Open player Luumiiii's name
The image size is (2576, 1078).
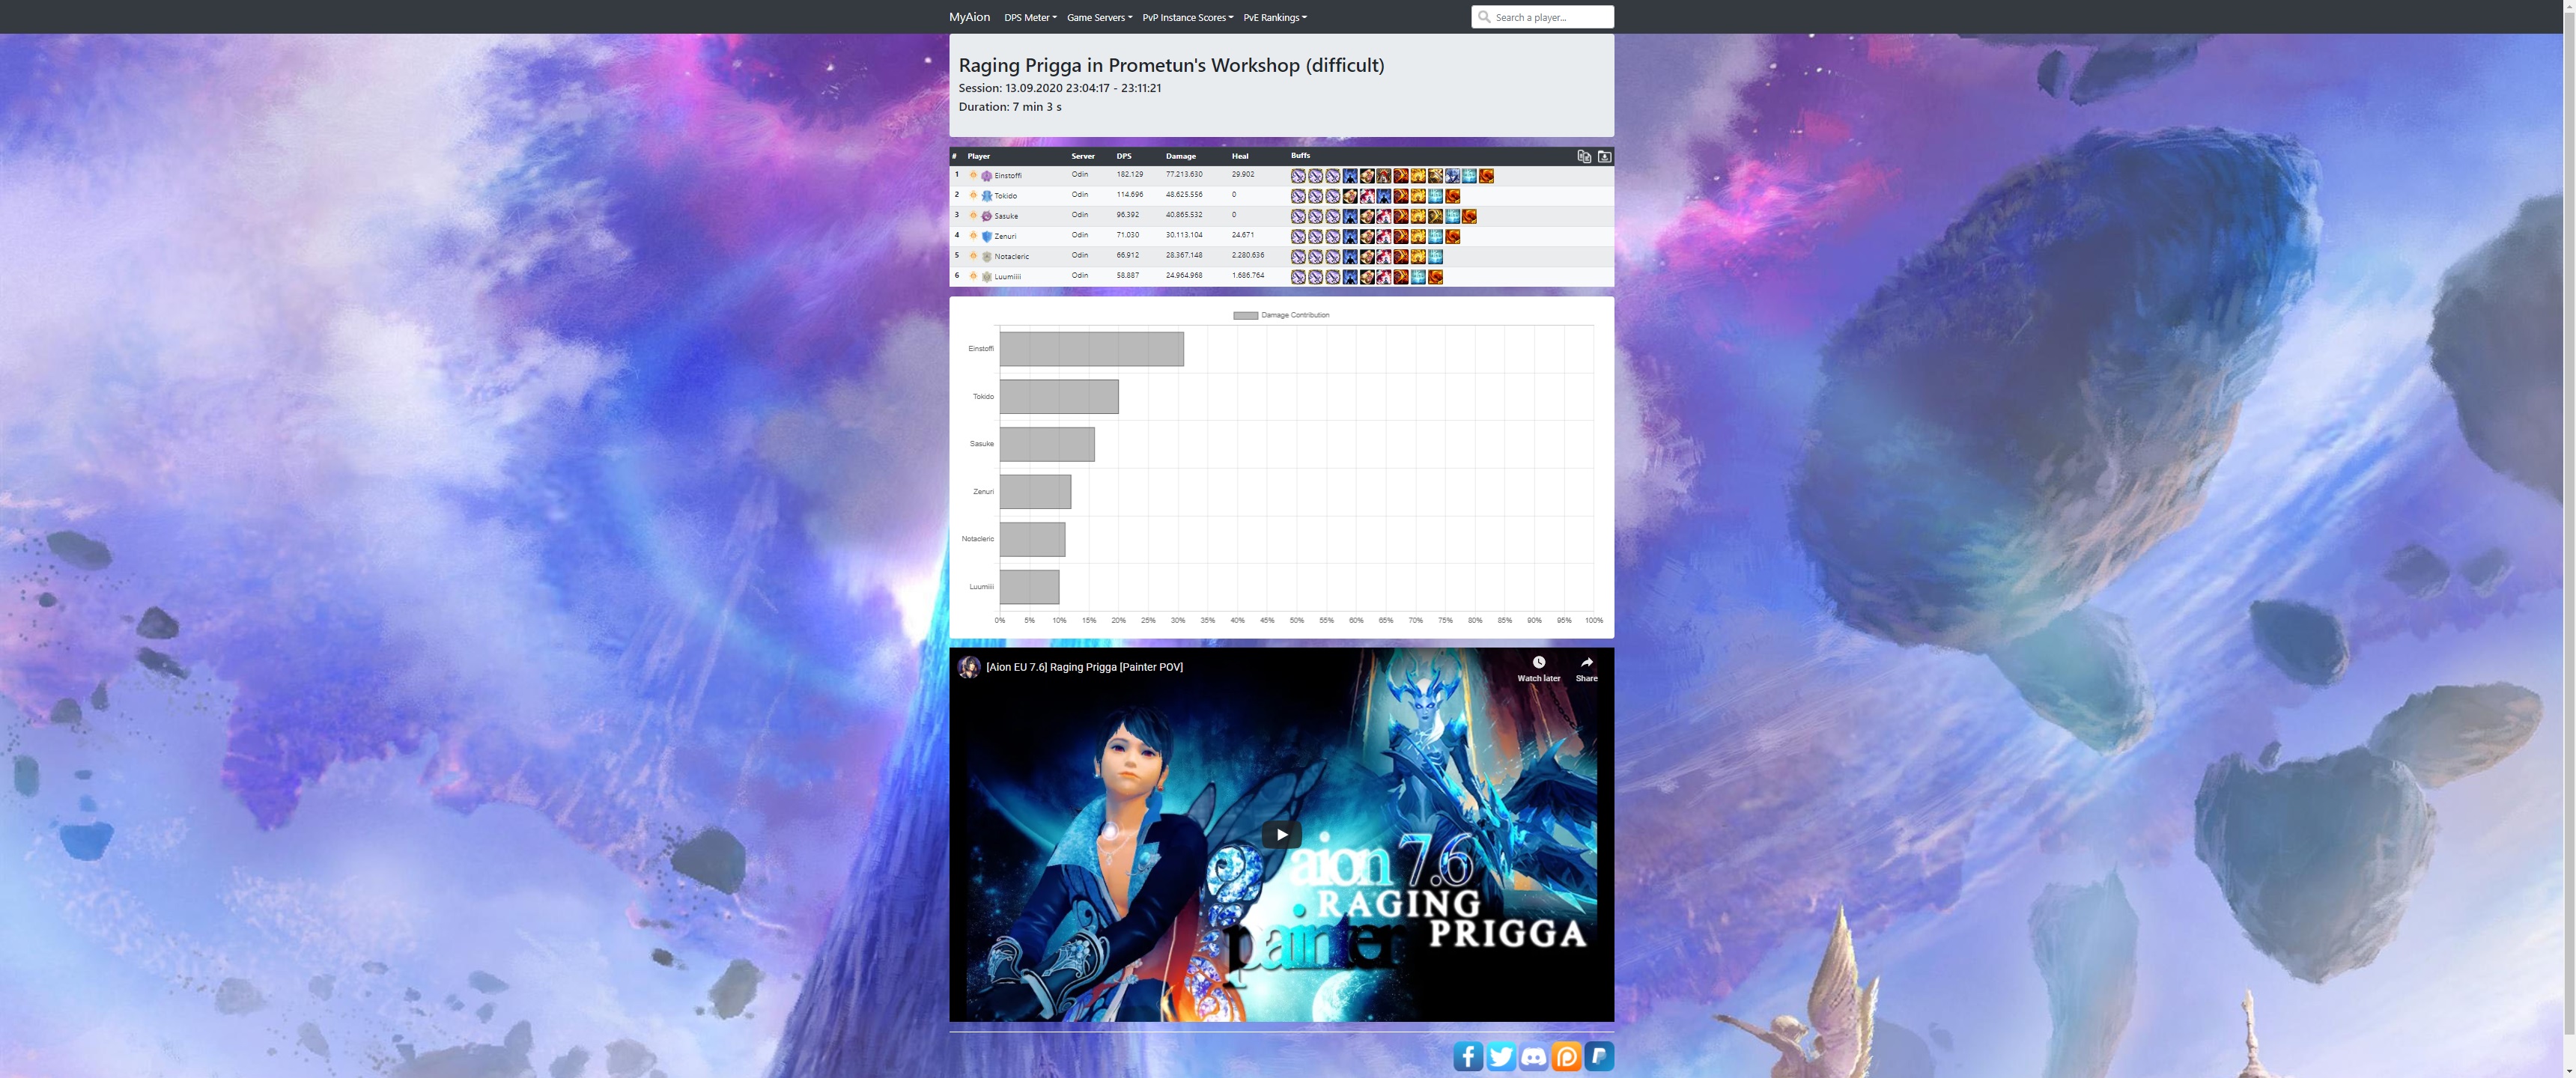pyautogui.click(x=1007, y=277)
